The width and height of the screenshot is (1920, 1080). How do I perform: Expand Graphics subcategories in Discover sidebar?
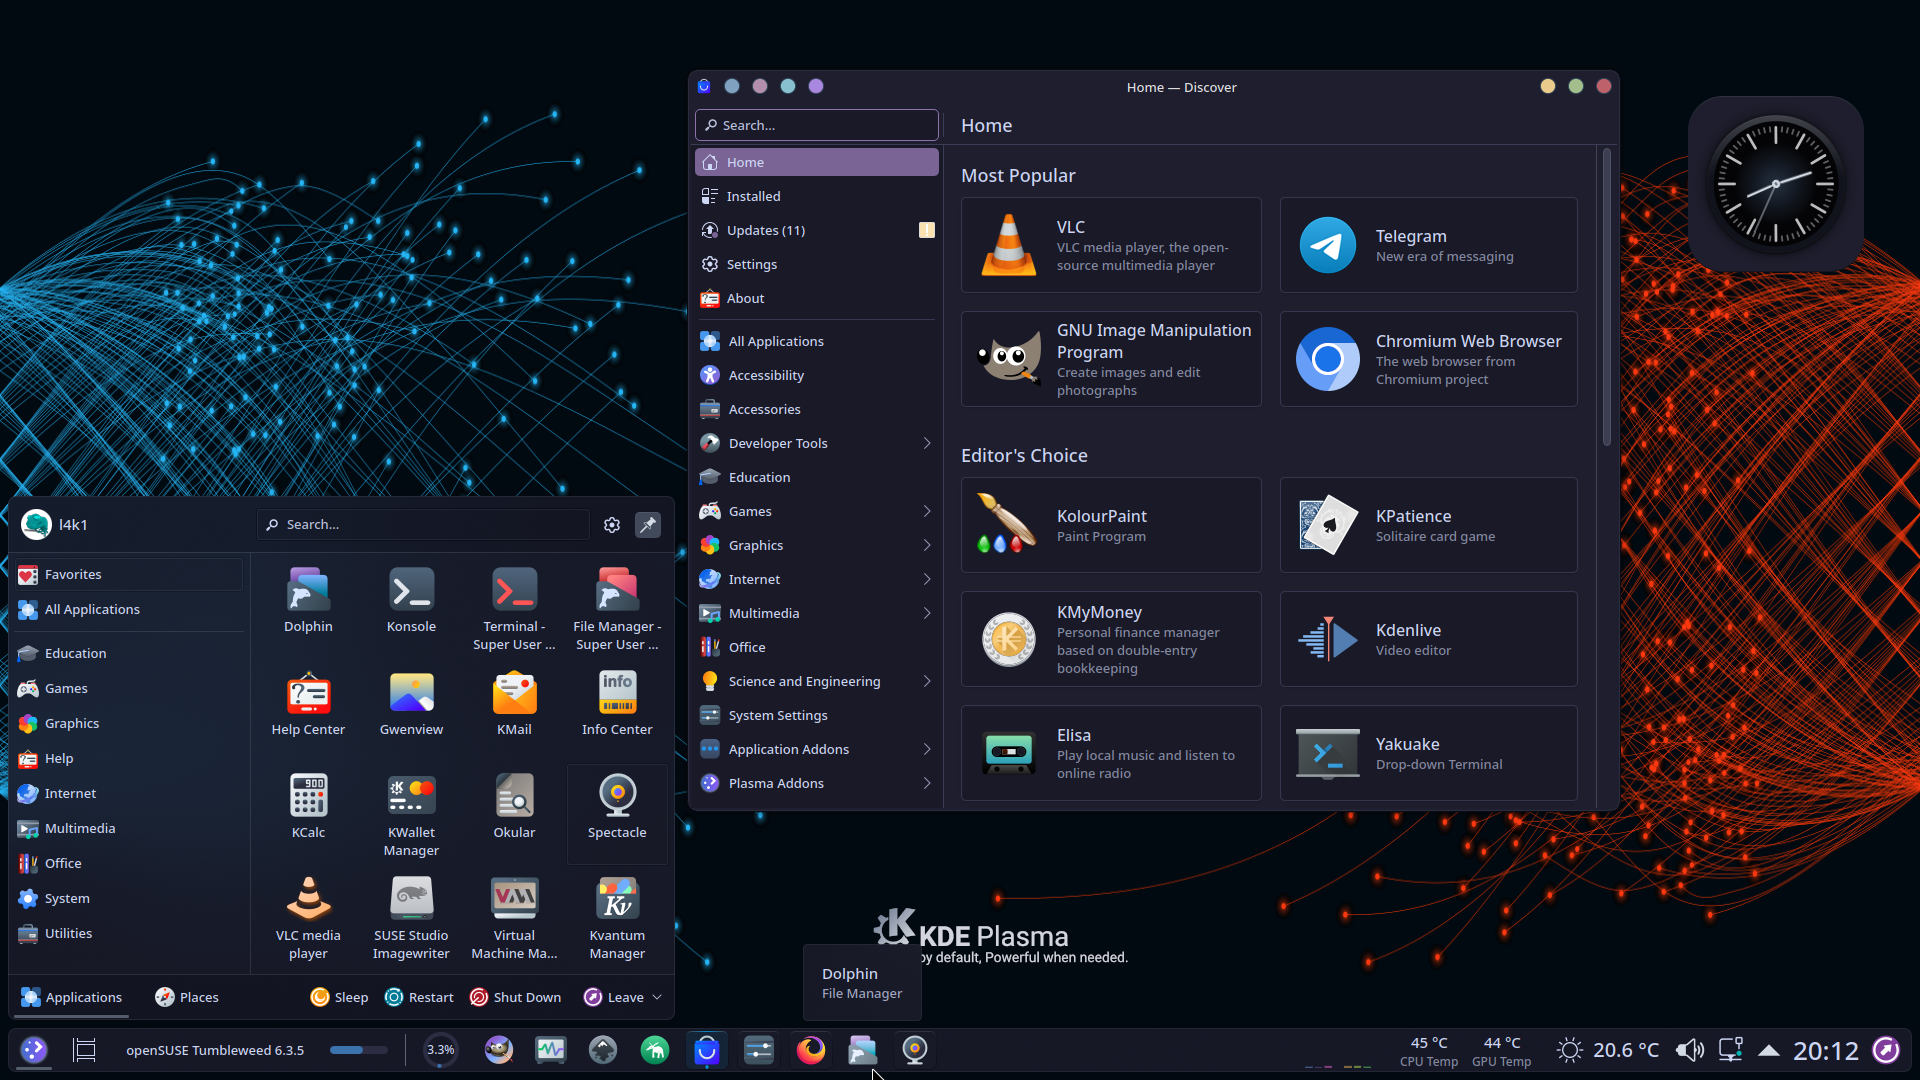927,545
